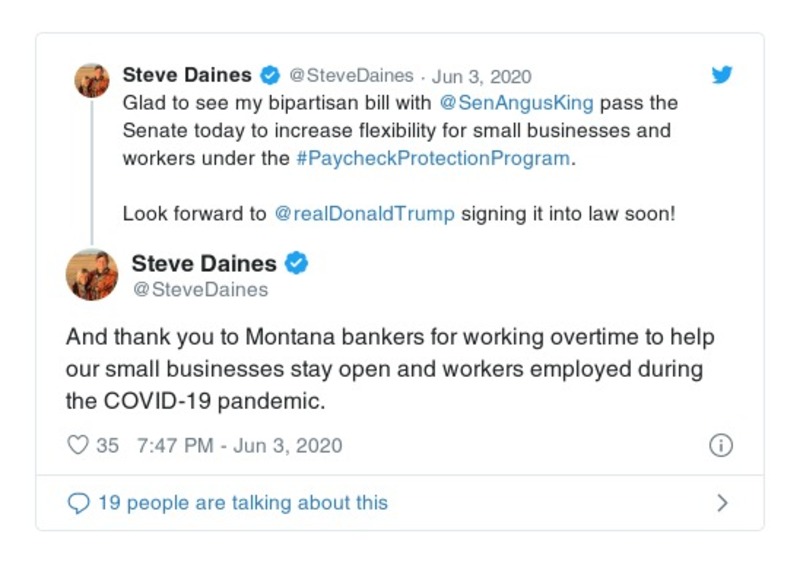Click the @SteveDaines handle in the quoted tweet header
The image size is (800, 562).
click(351, 76)
